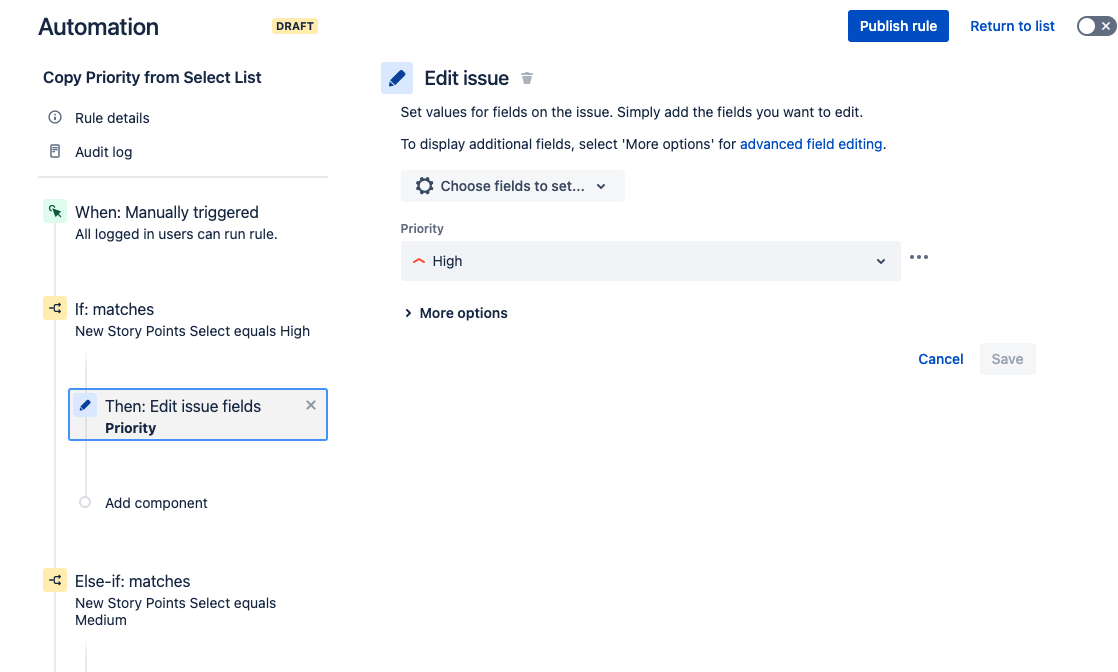This screenshot has height=672, width=1118.
Task: Open the Choose fields to set dropdown
Action: tap(512, 185)
